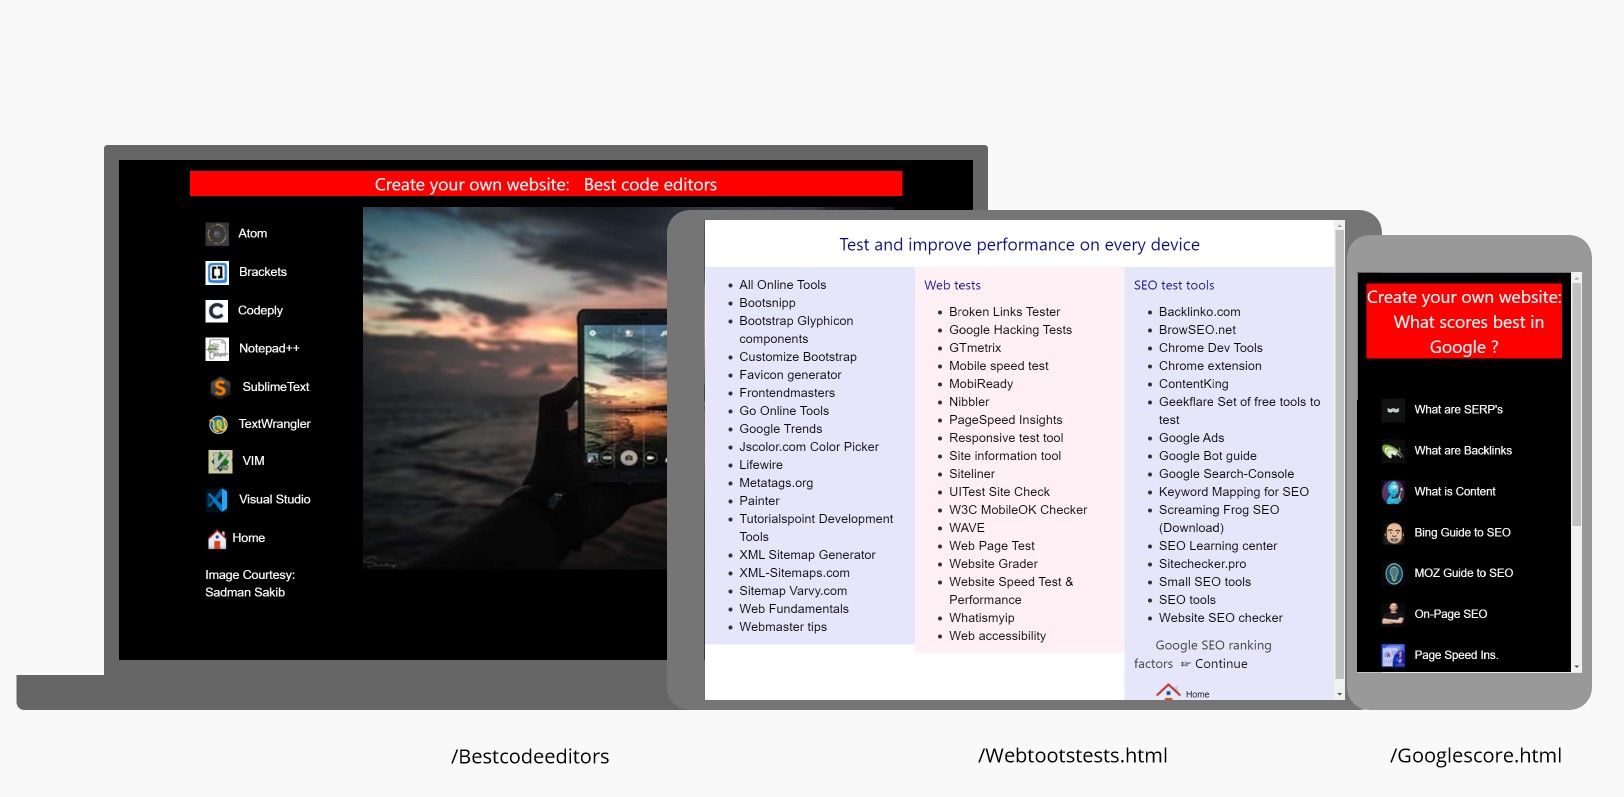1624x797 pixels.
Task: Open Backlinko.com link
Action: click(1199, 312)
